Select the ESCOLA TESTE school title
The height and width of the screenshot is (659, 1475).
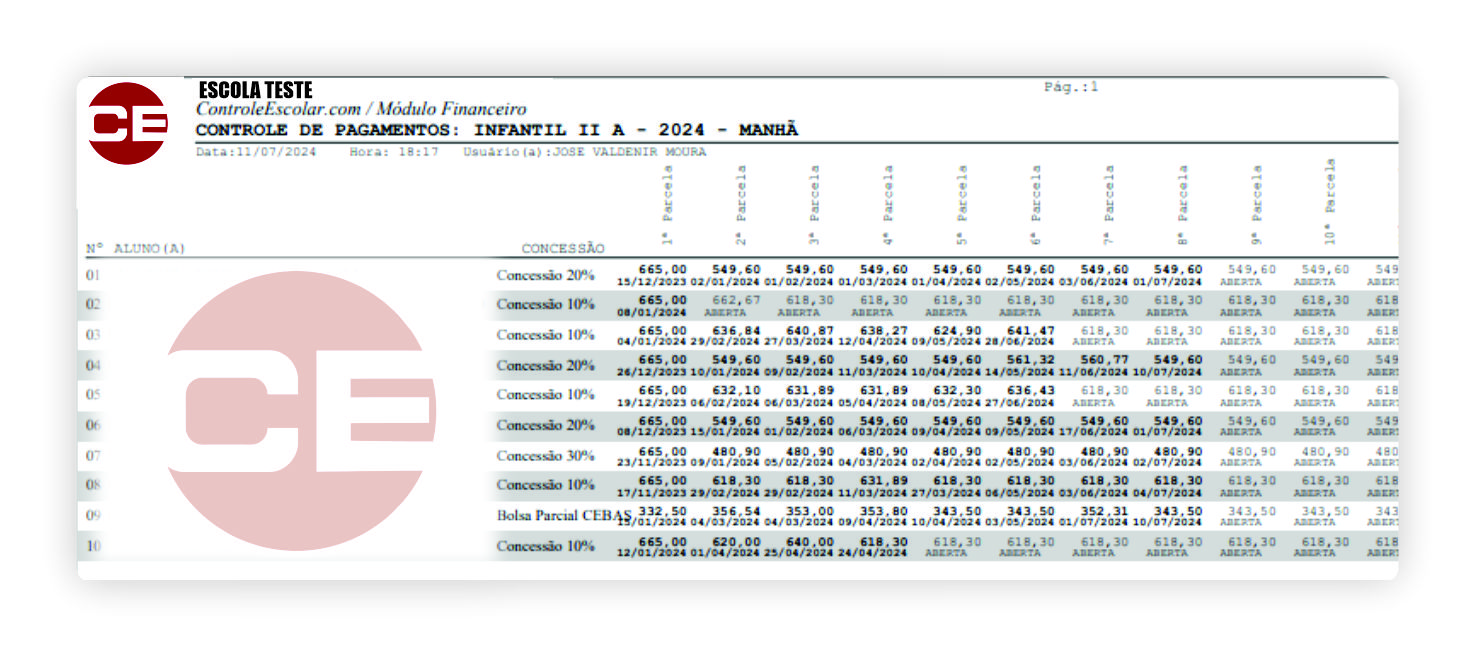pyautogui.click(x=255, y=91)
